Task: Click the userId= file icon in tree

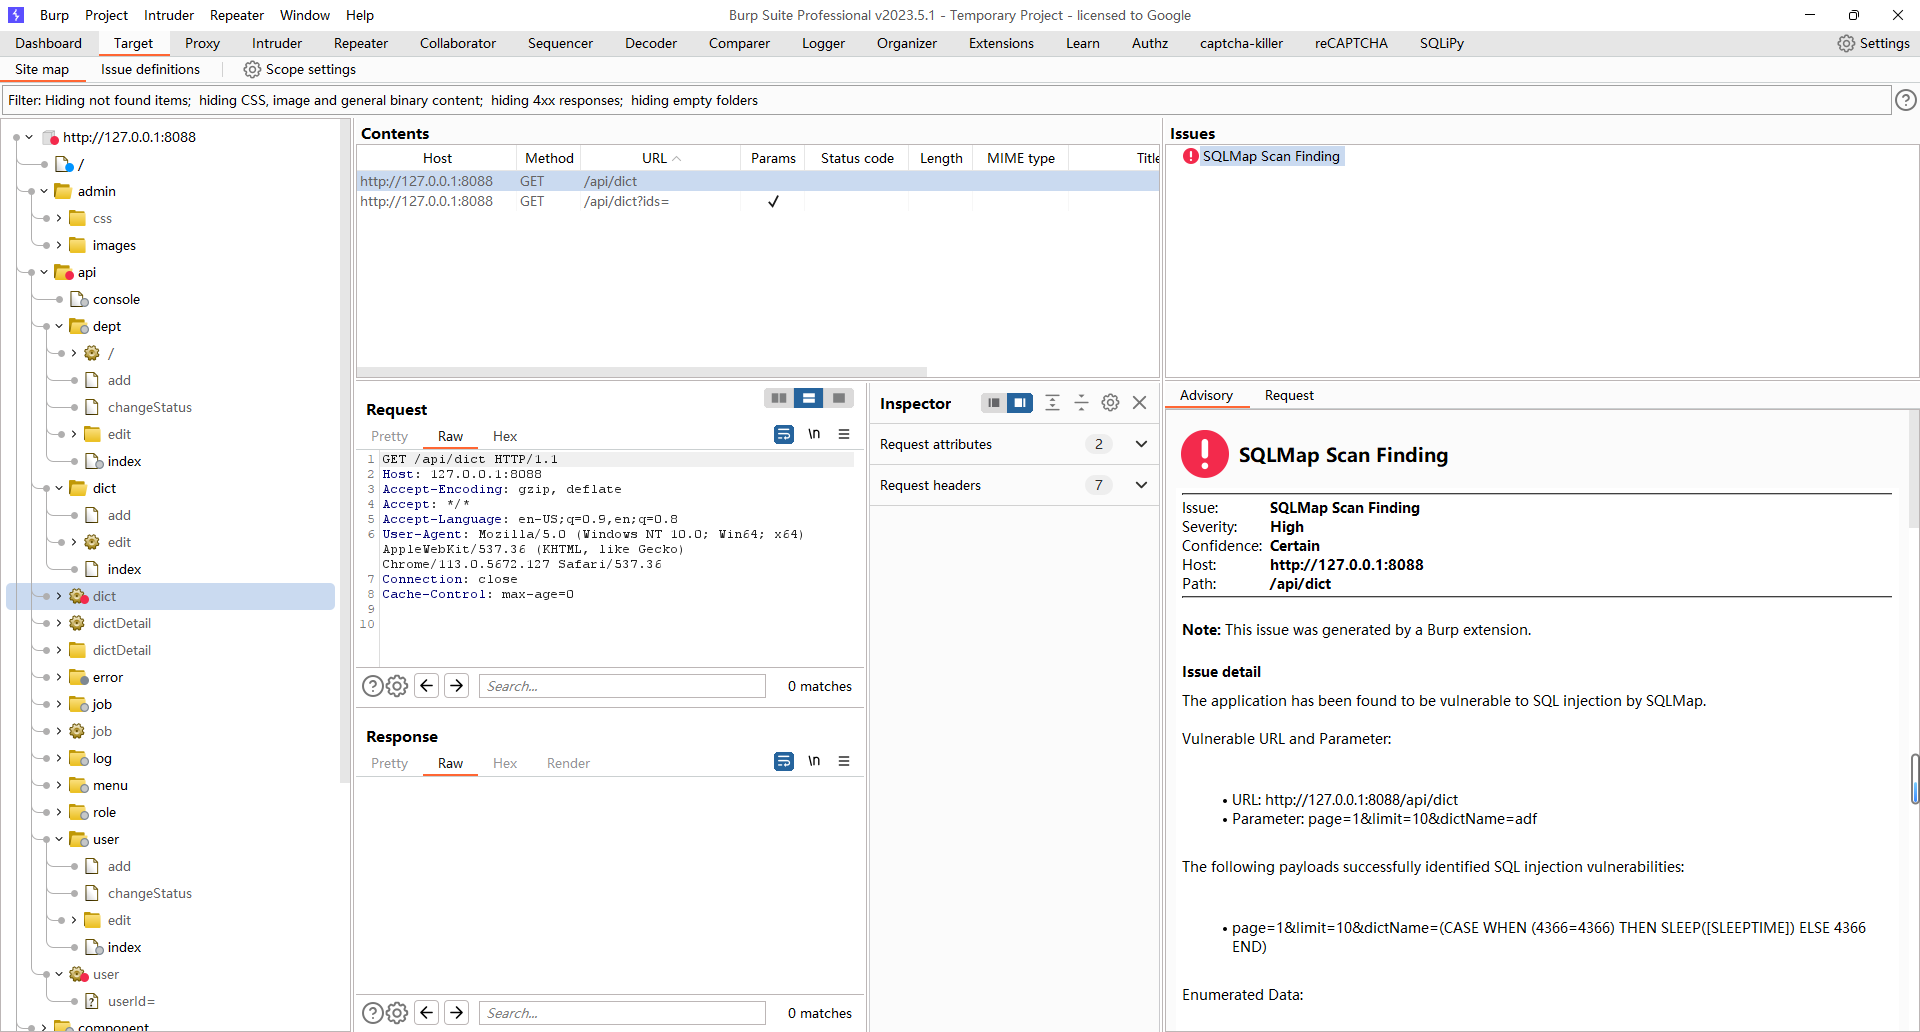Action: tap(92, 1001)
